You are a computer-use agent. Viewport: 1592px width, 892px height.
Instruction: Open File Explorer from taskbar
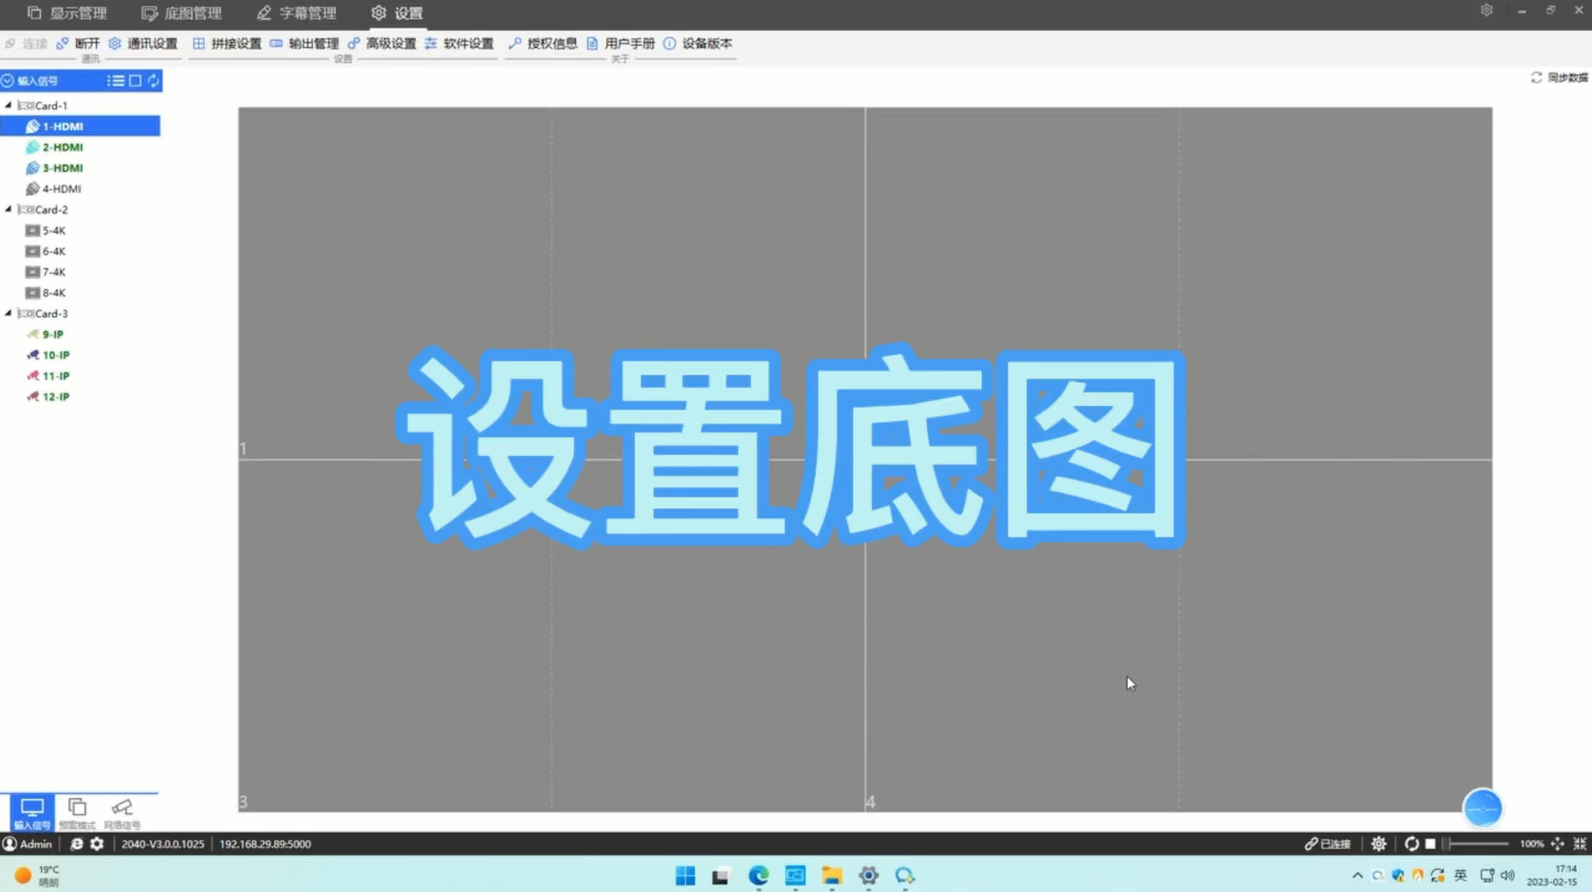[832, 876]
